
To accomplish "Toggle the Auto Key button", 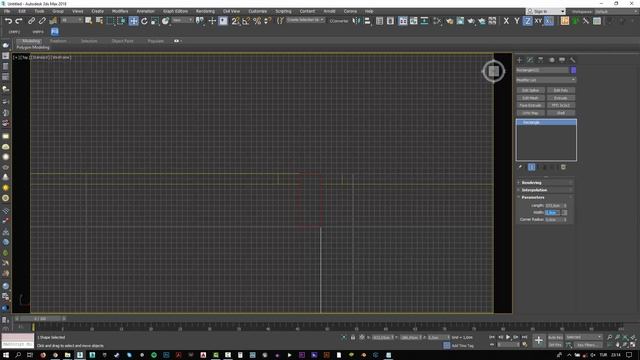I will 555,338.
